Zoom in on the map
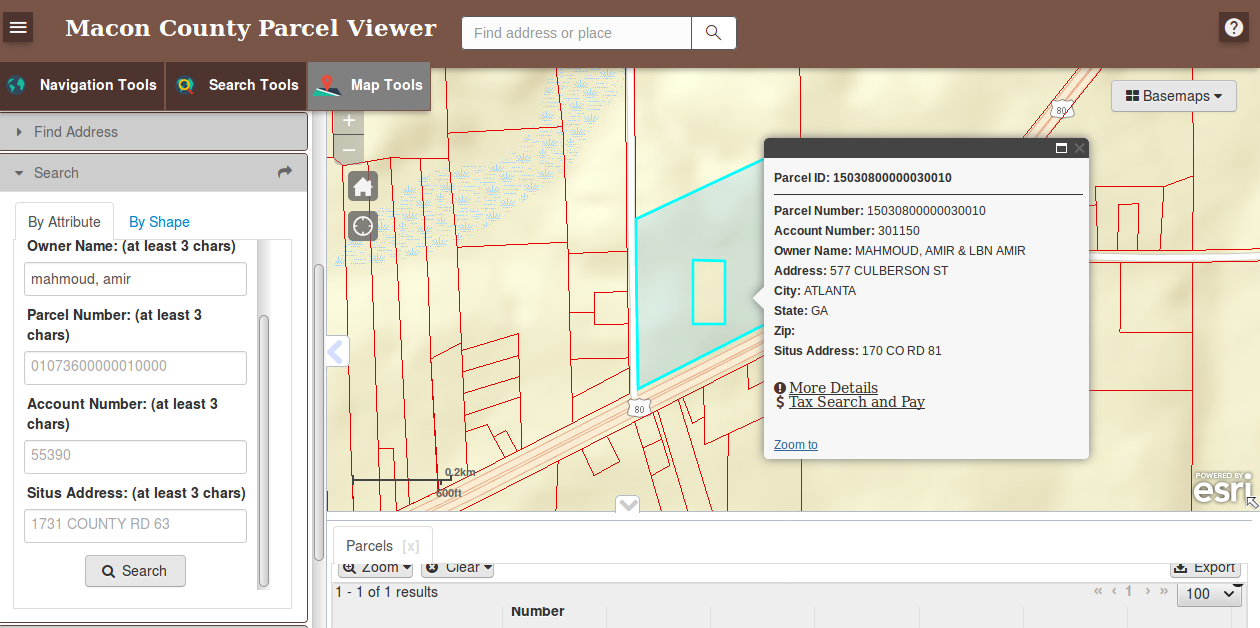This screenshot has height=628, width=1260. [x=349, y=121]
